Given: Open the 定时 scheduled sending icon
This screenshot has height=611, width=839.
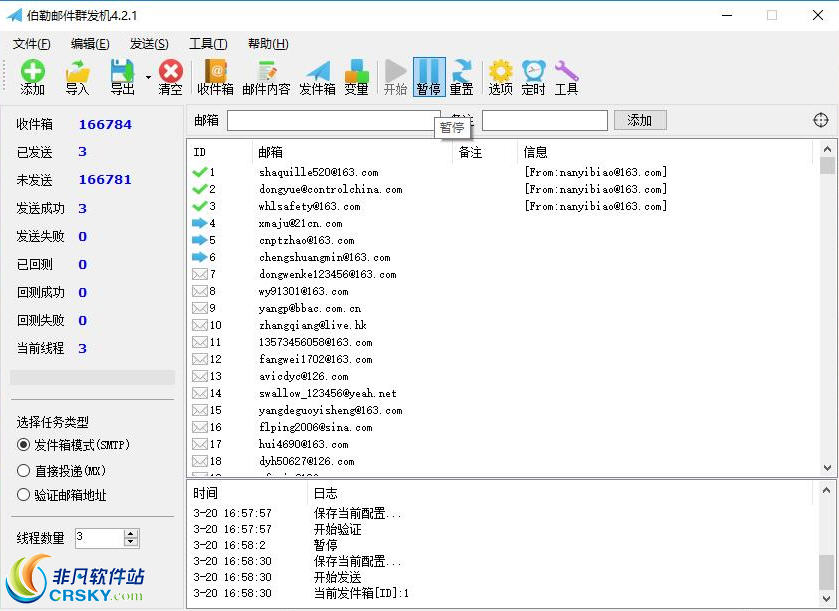Looking at the screenshot, I should [532, 75].
